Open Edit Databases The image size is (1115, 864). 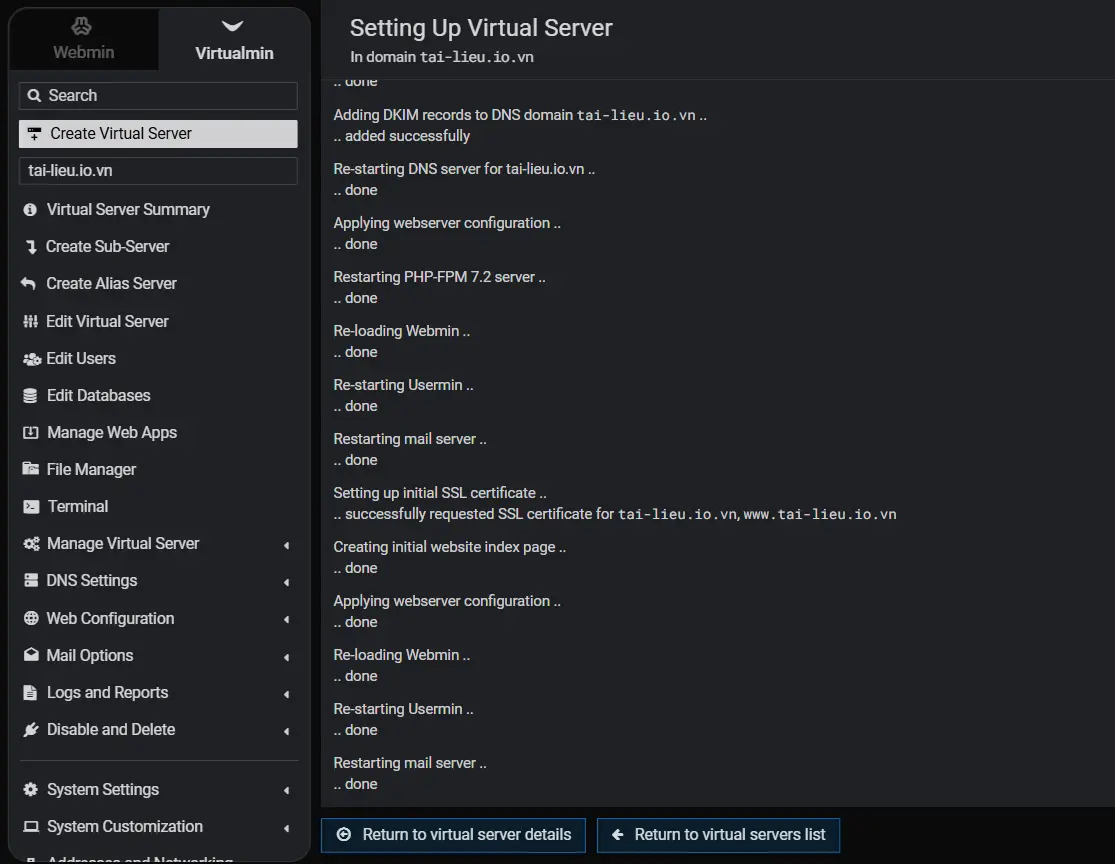pyautogui.click(x=97, y=395)
